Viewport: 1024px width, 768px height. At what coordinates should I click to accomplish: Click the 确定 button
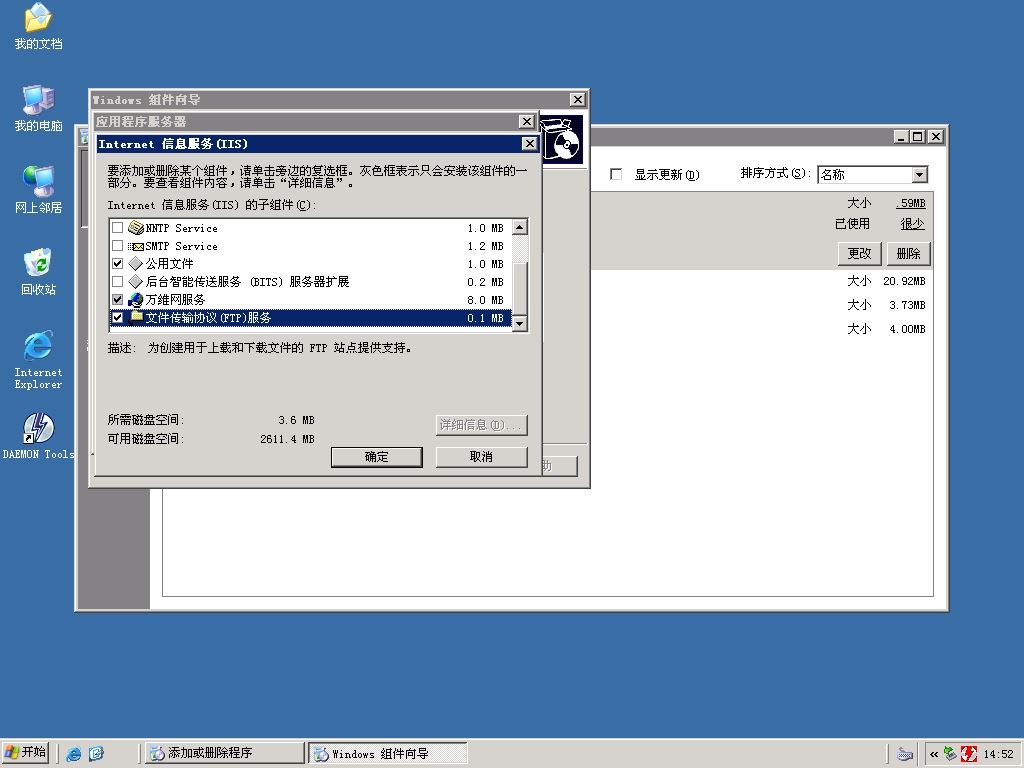tap(377, 457)
